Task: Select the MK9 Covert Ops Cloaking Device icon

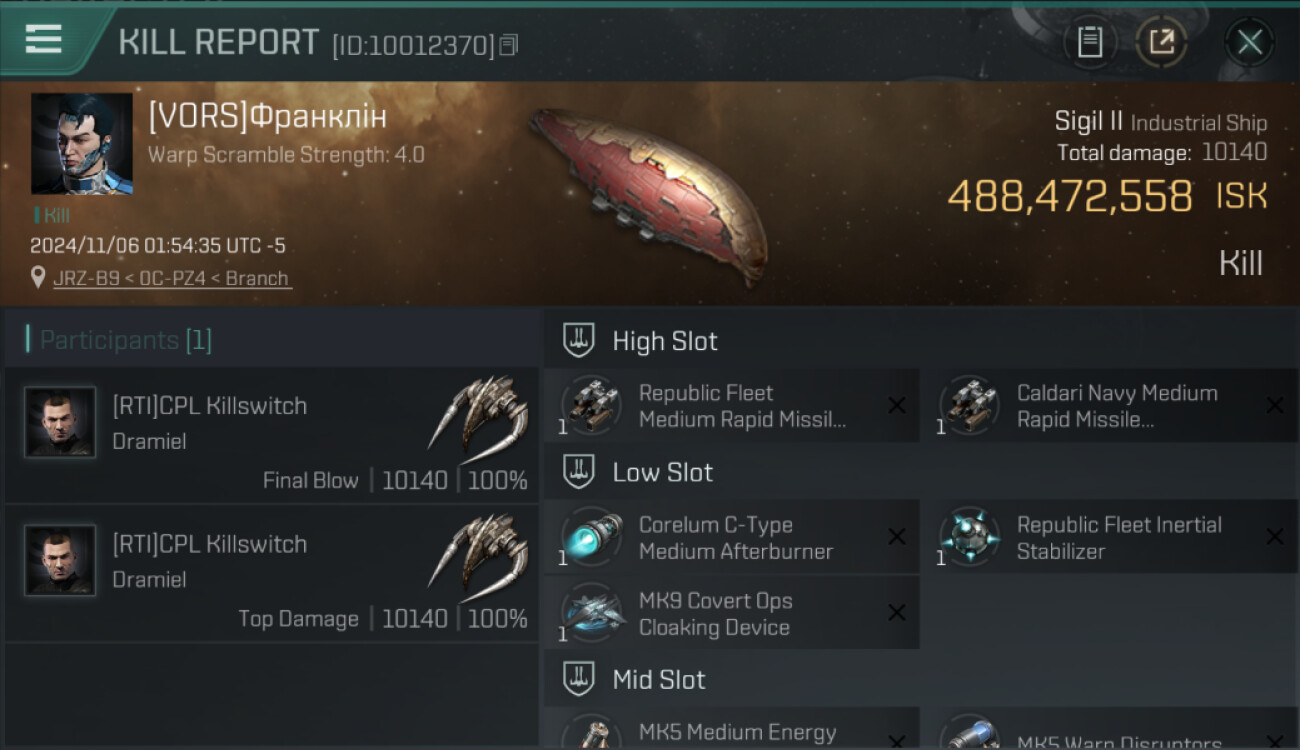Action: click(x=591, y=613)
